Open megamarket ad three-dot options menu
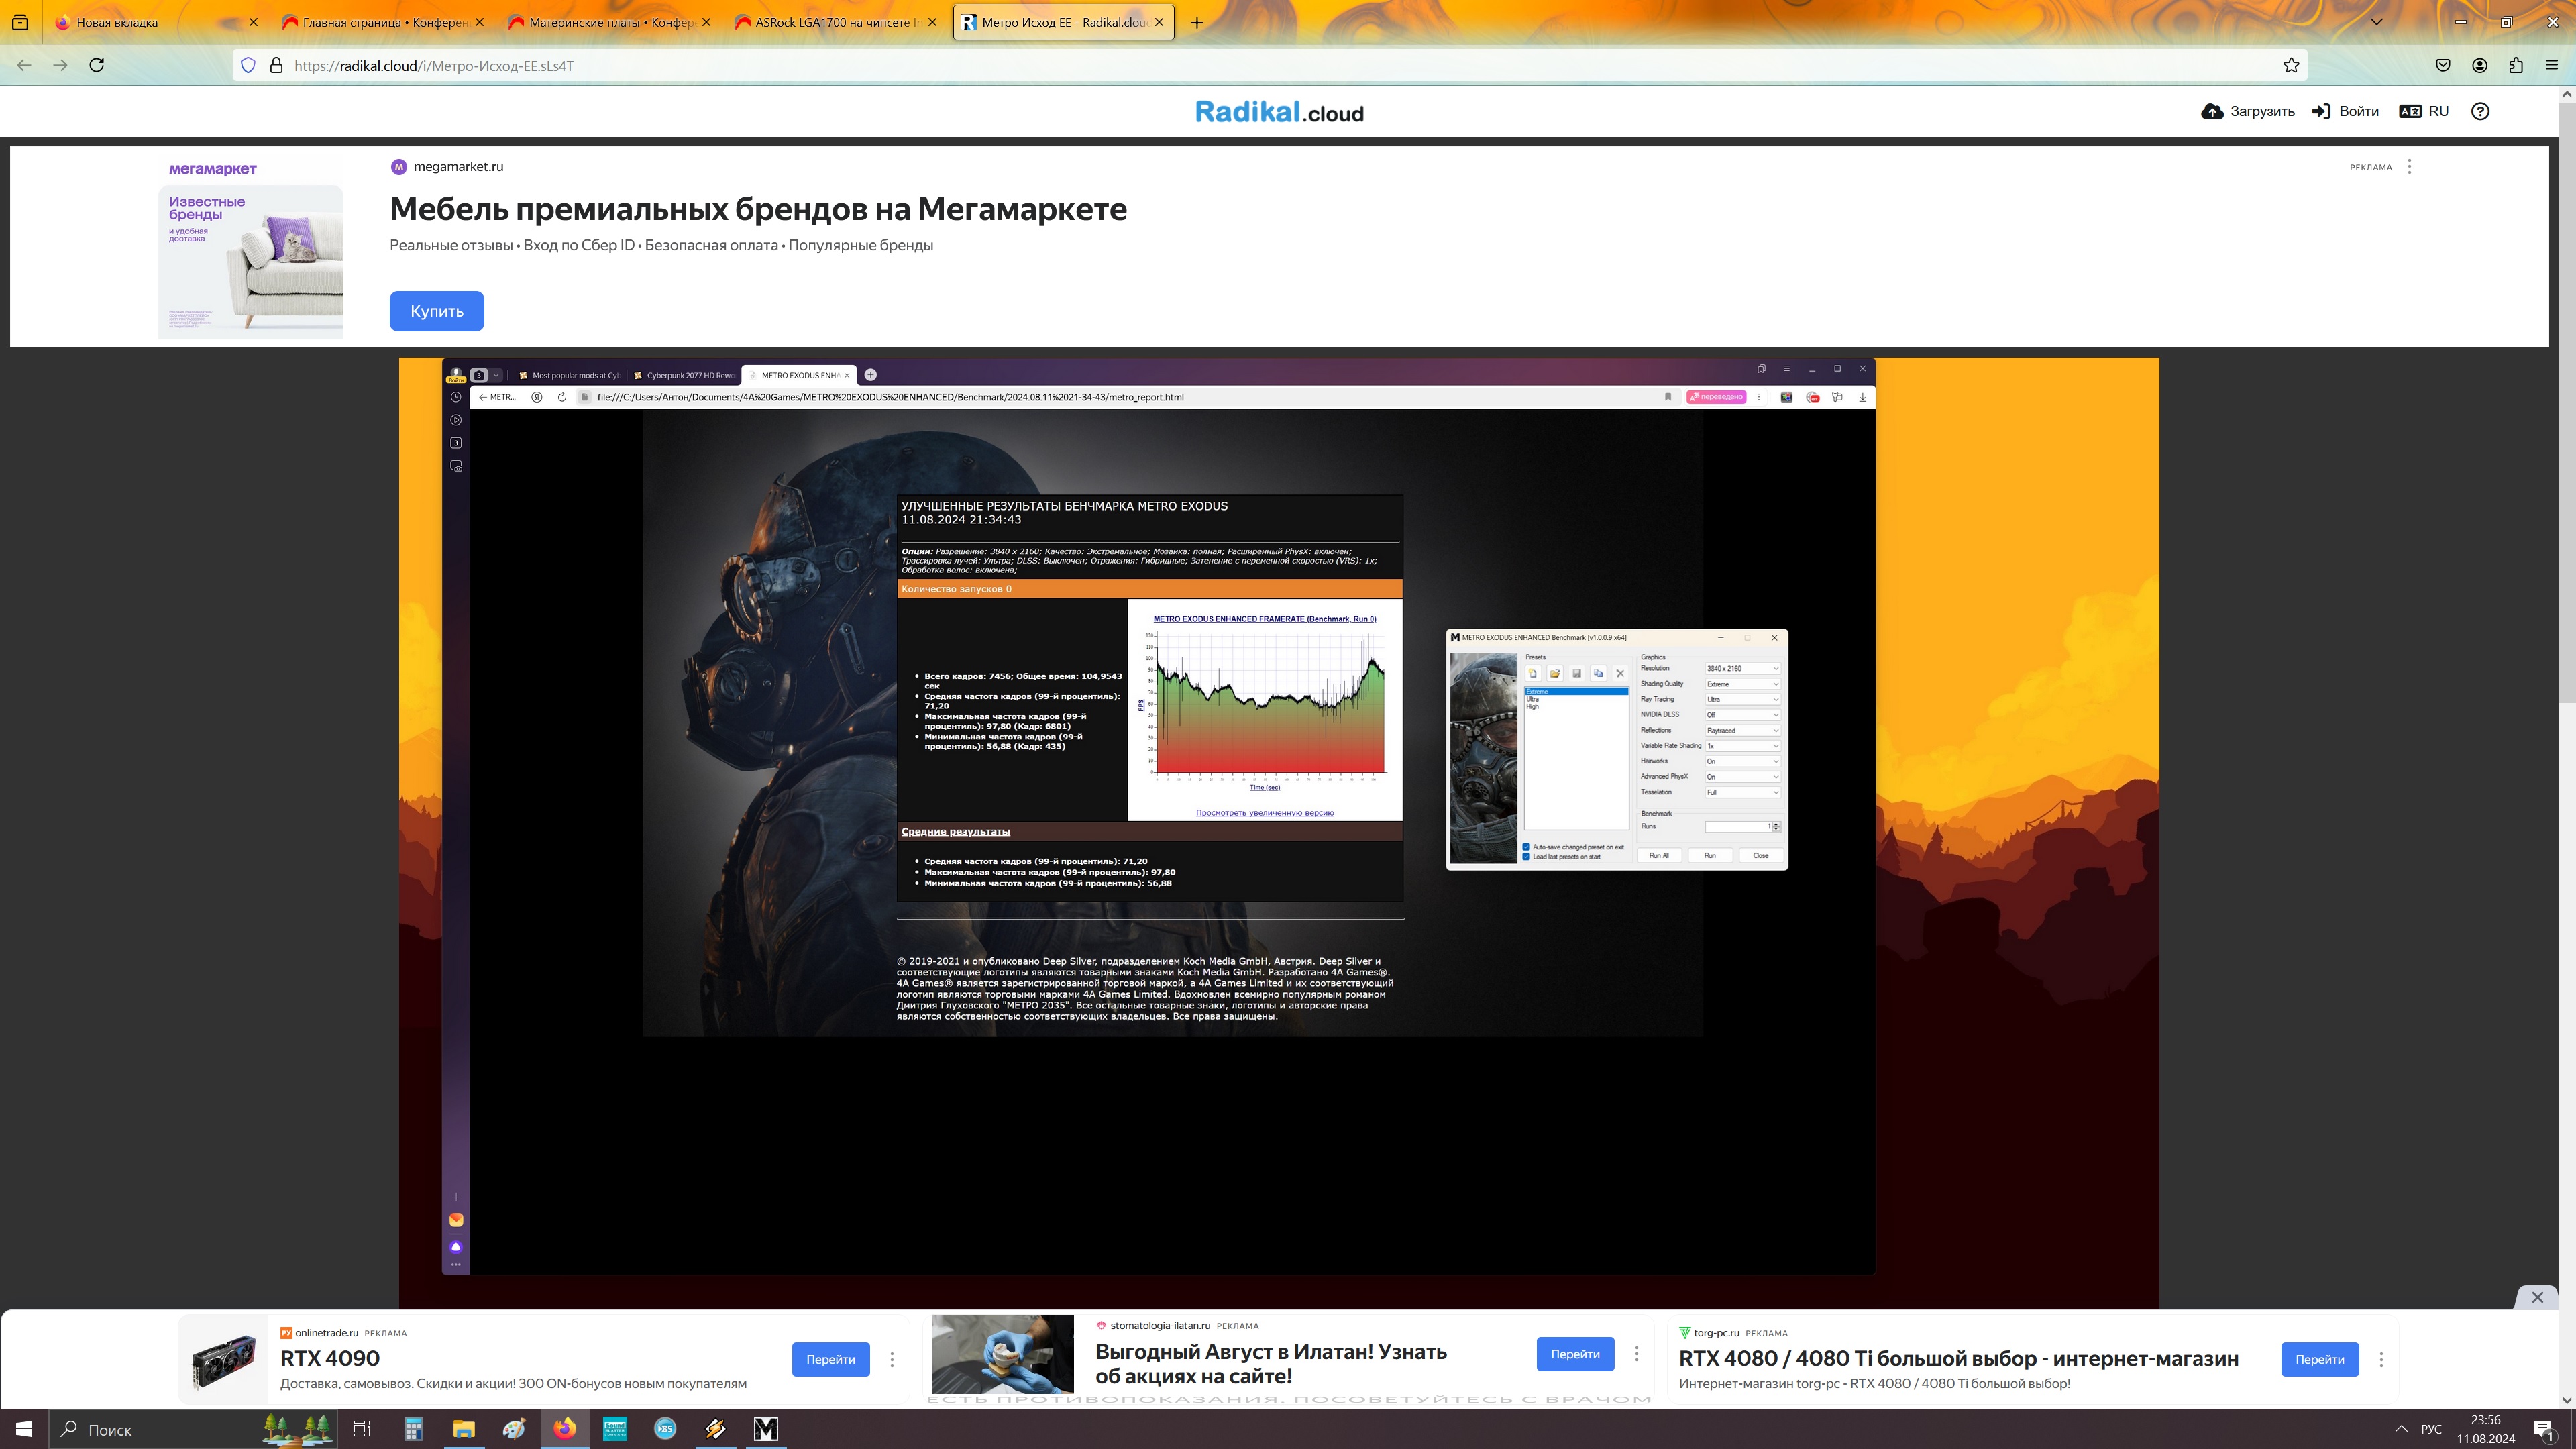This screenshot has width=2576, height=1449. coord(2409,167)
